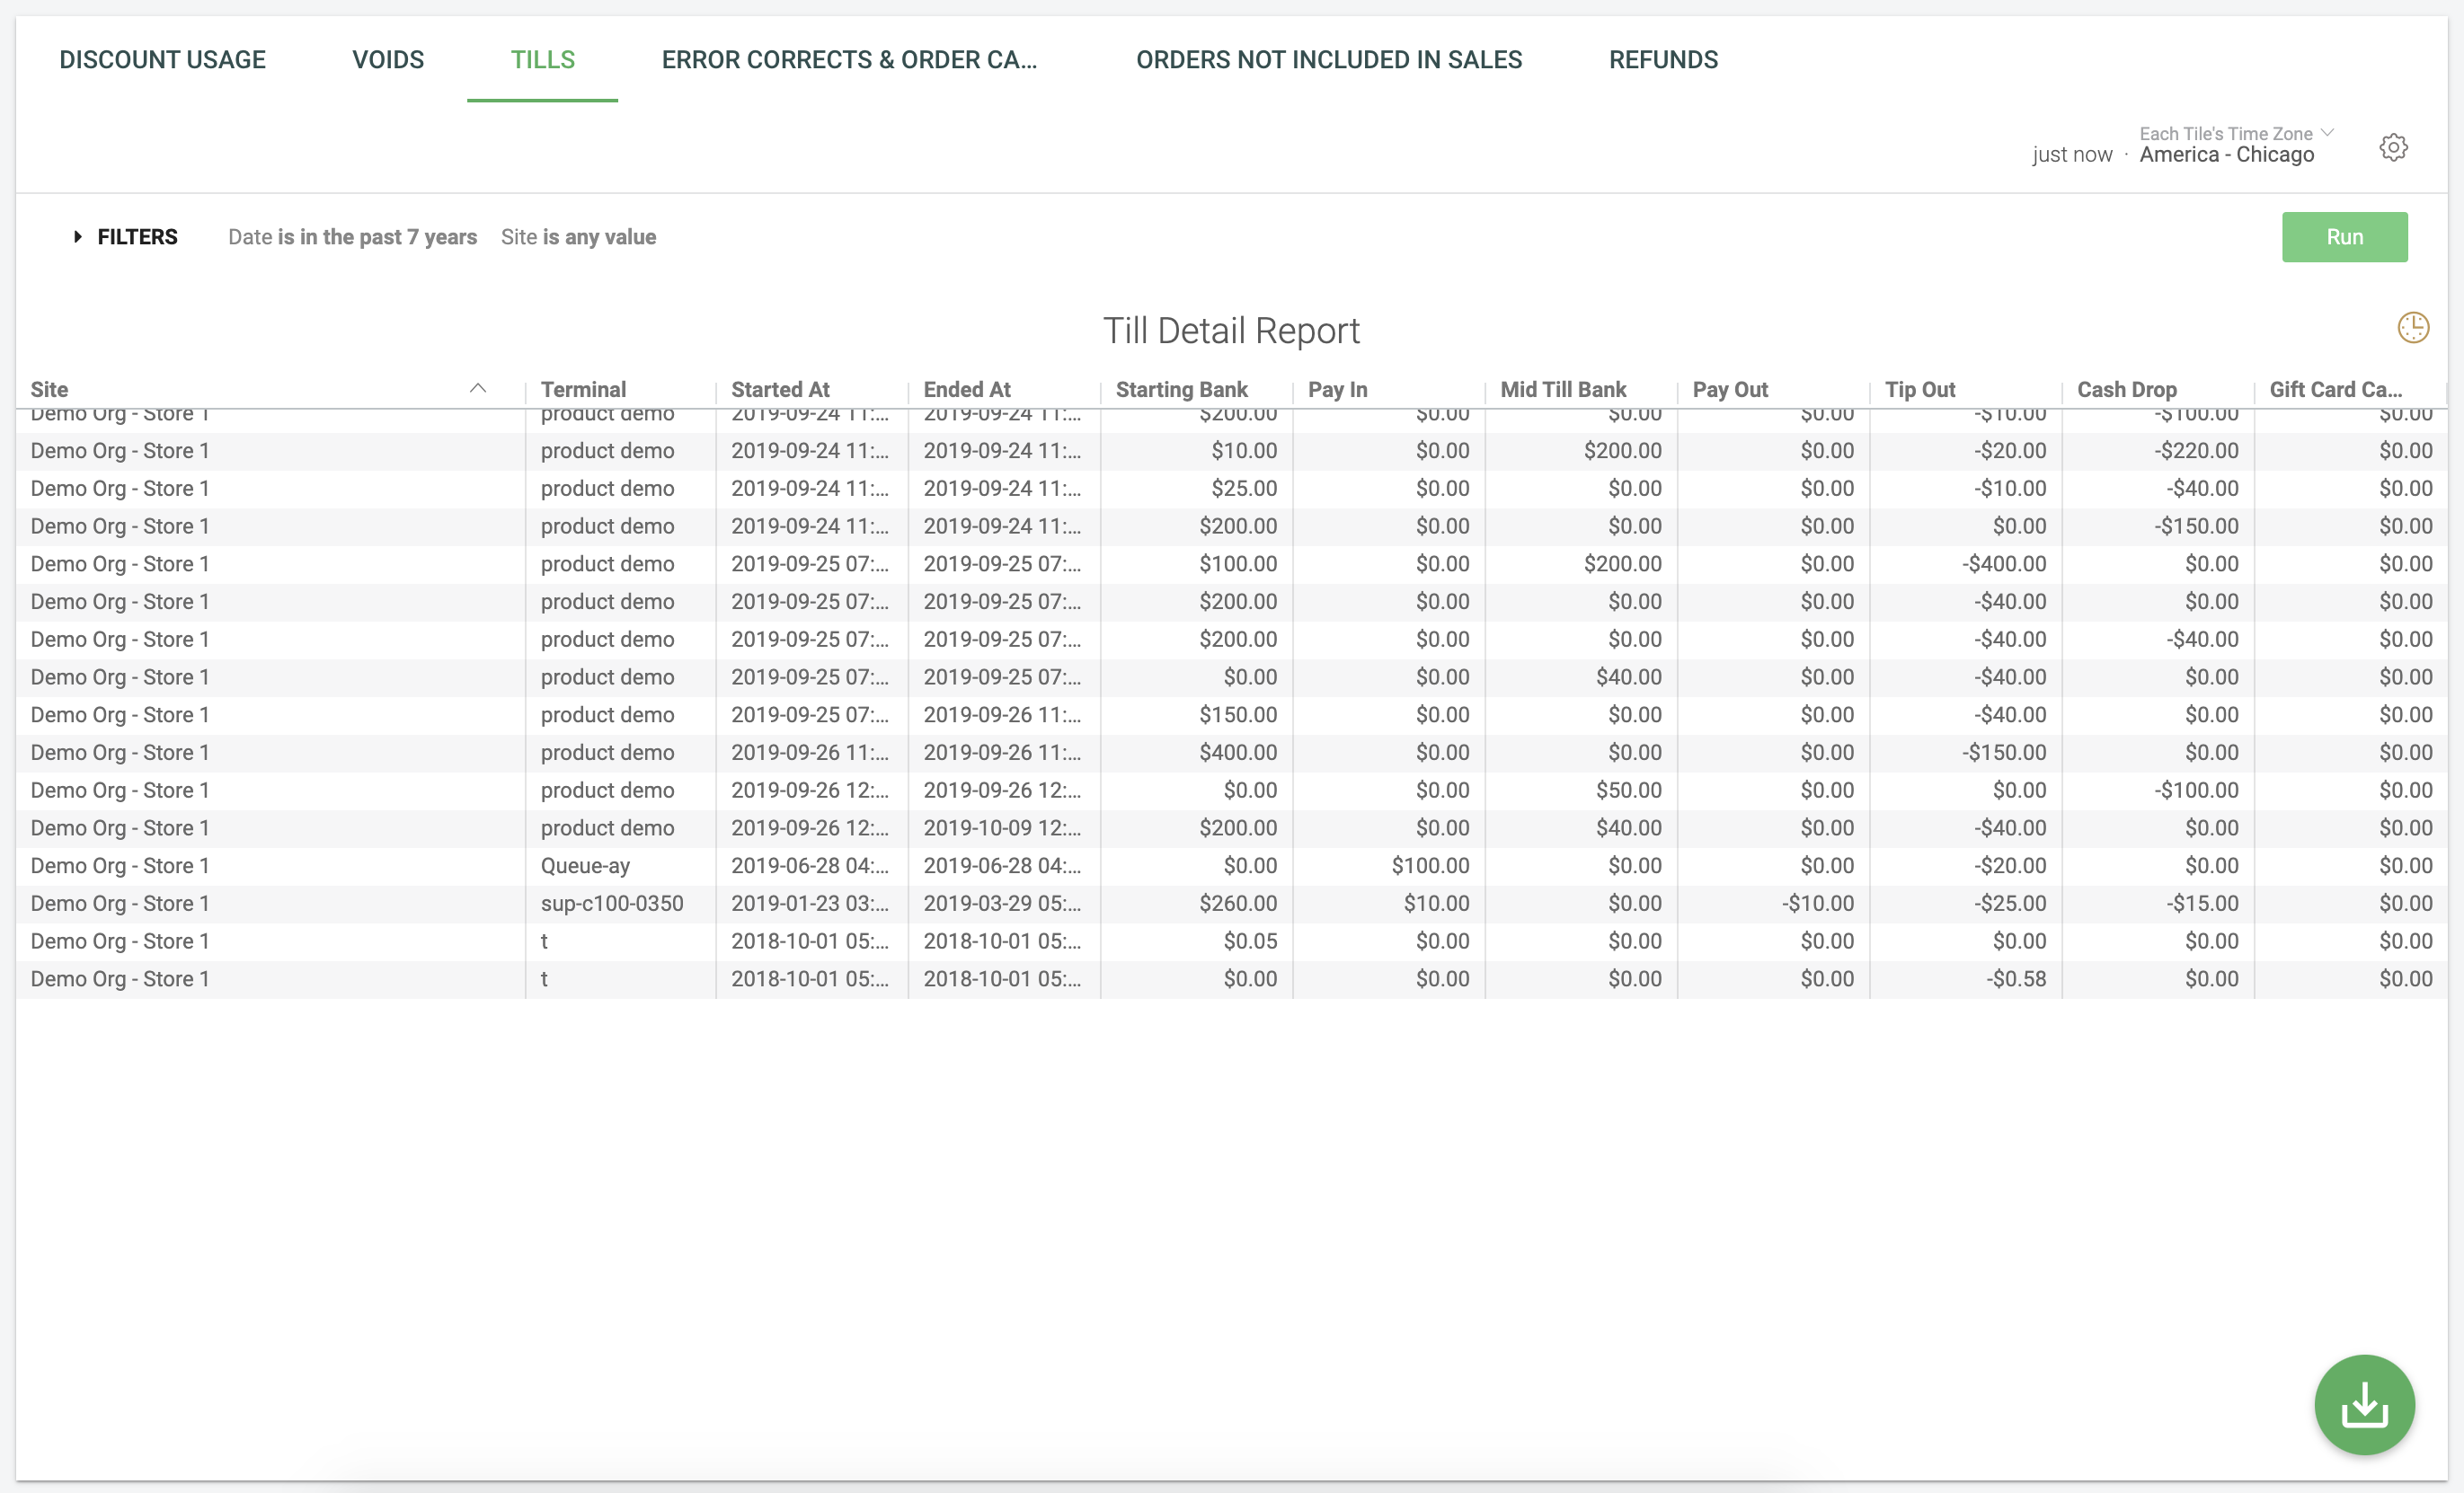Sort by the Starting Bank column header
Screen dimensions: 2464x1493
[1181, 389]
